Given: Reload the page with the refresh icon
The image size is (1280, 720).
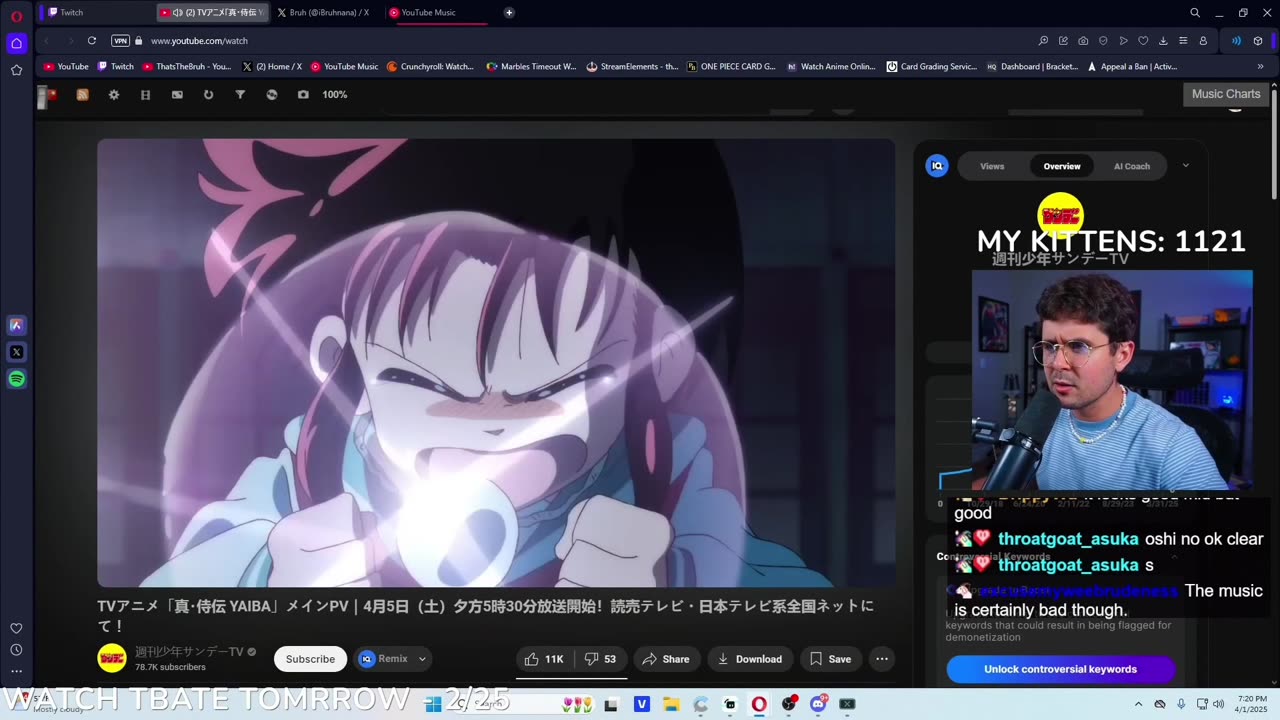Looking at the screenshot, I should 91,41.
